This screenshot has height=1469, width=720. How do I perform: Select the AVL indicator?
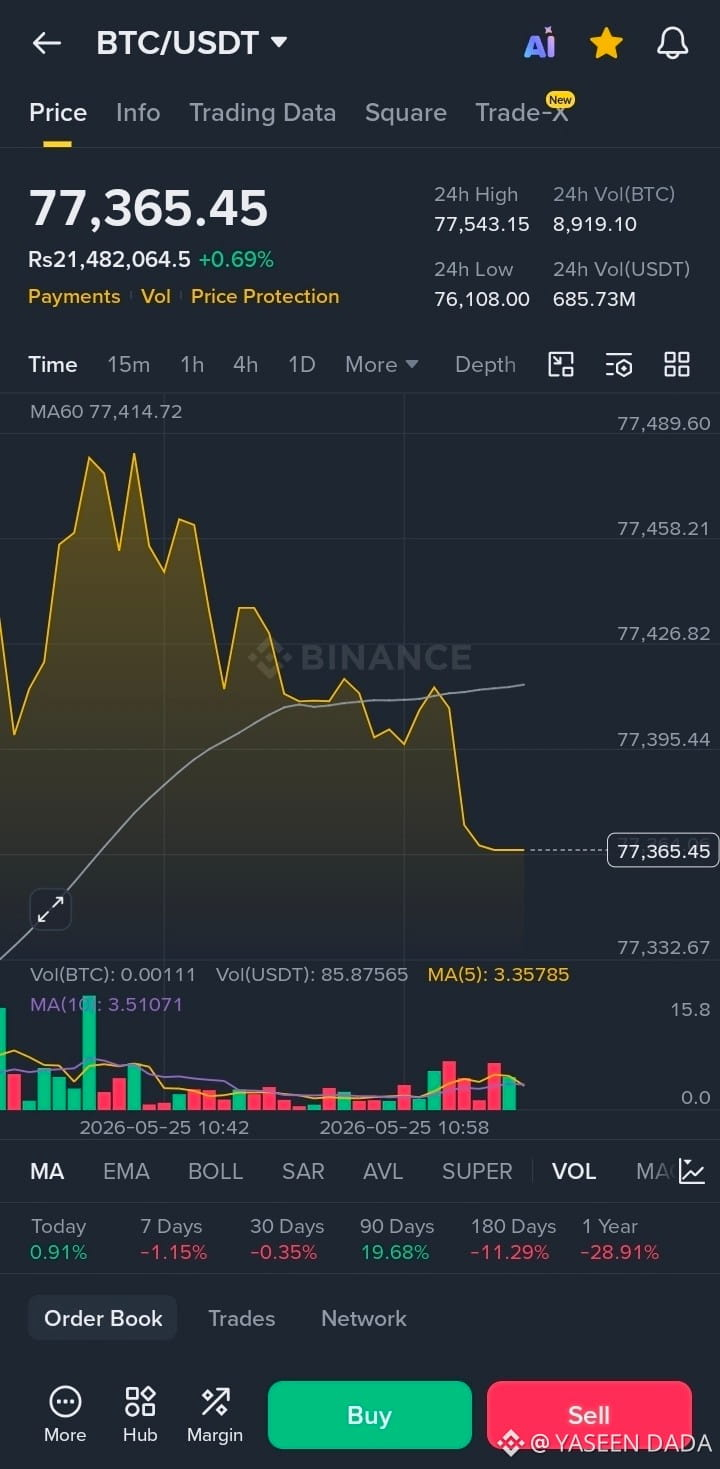tap(383, 1171)
